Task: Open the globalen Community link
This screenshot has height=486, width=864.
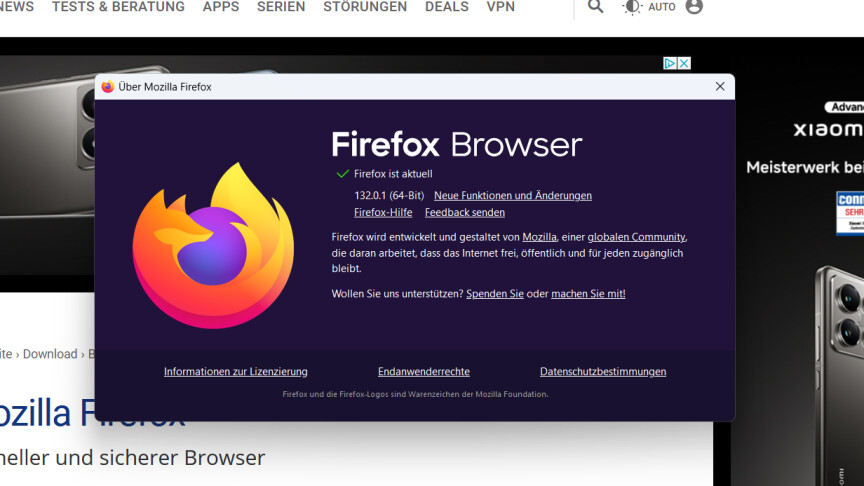Action: point(636,237)
